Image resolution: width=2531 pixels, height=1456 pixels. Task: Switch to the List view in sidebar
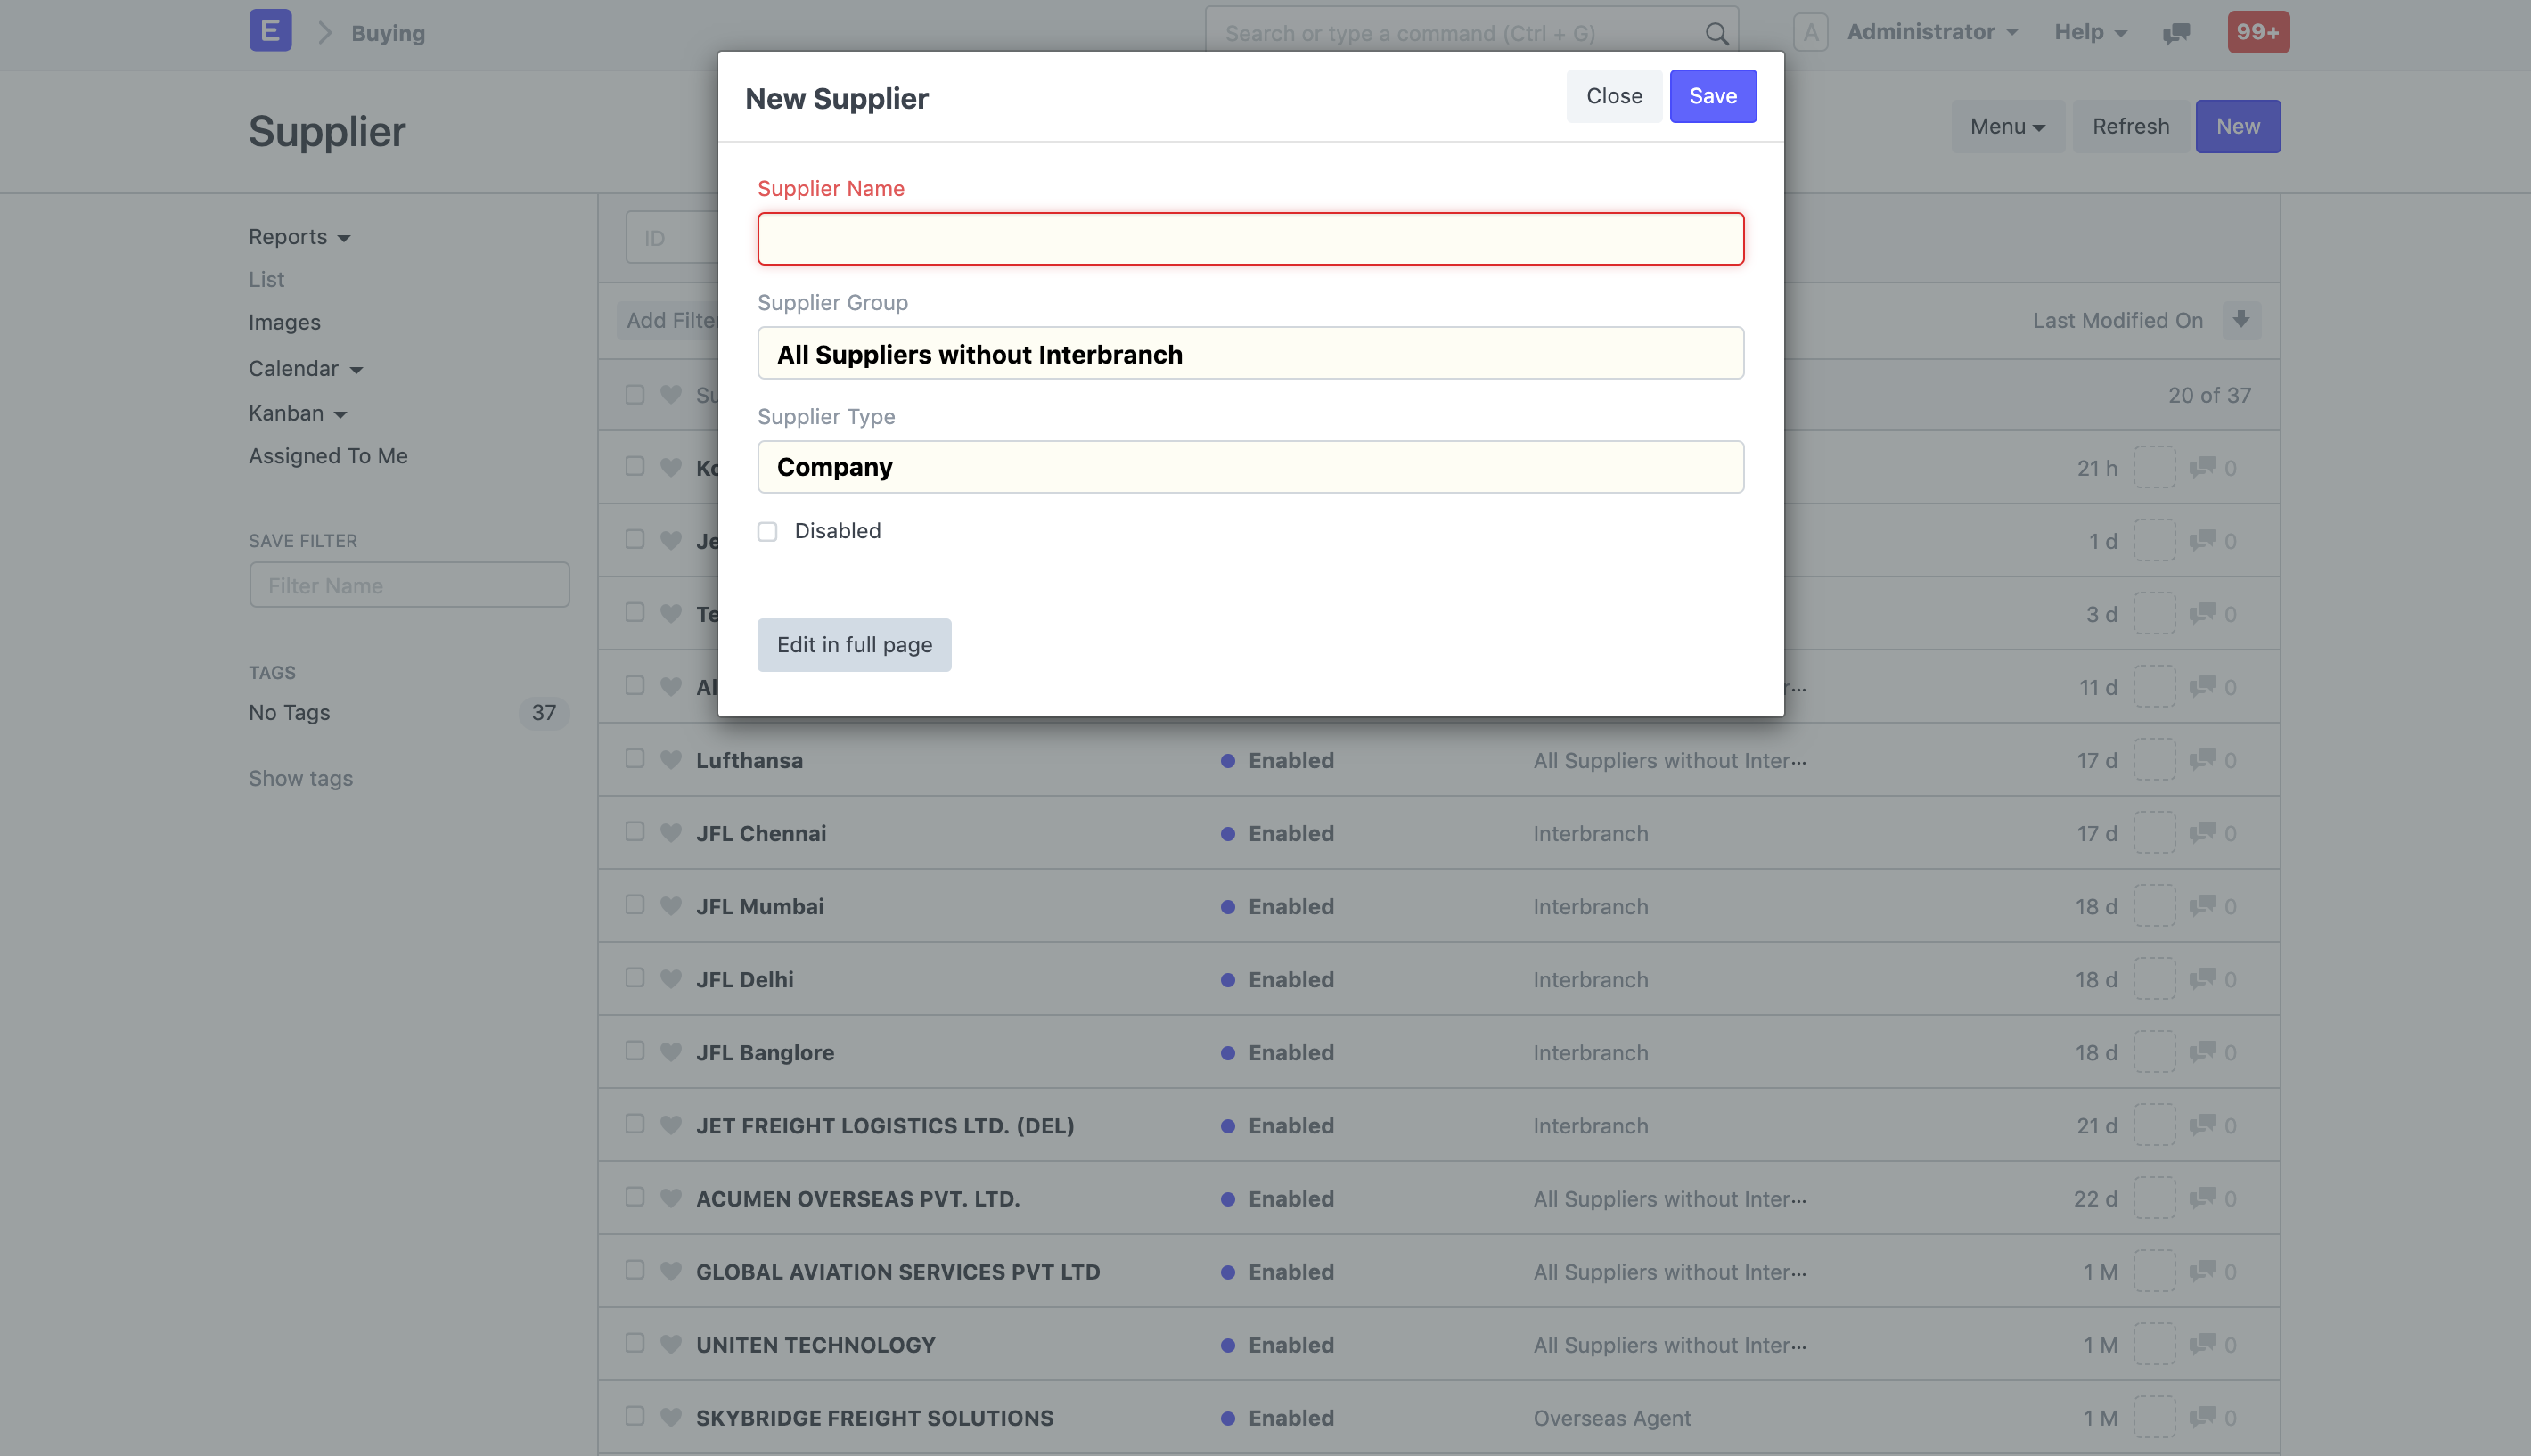point(266,279)
